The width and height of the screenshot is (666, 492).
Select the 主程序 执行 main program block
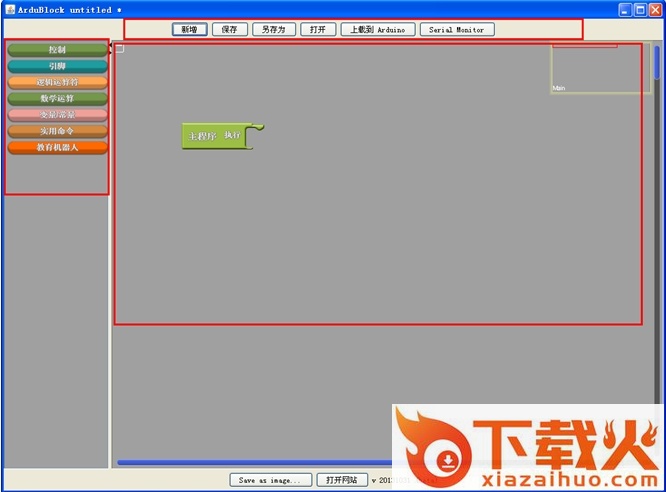(x=214, y=136)
